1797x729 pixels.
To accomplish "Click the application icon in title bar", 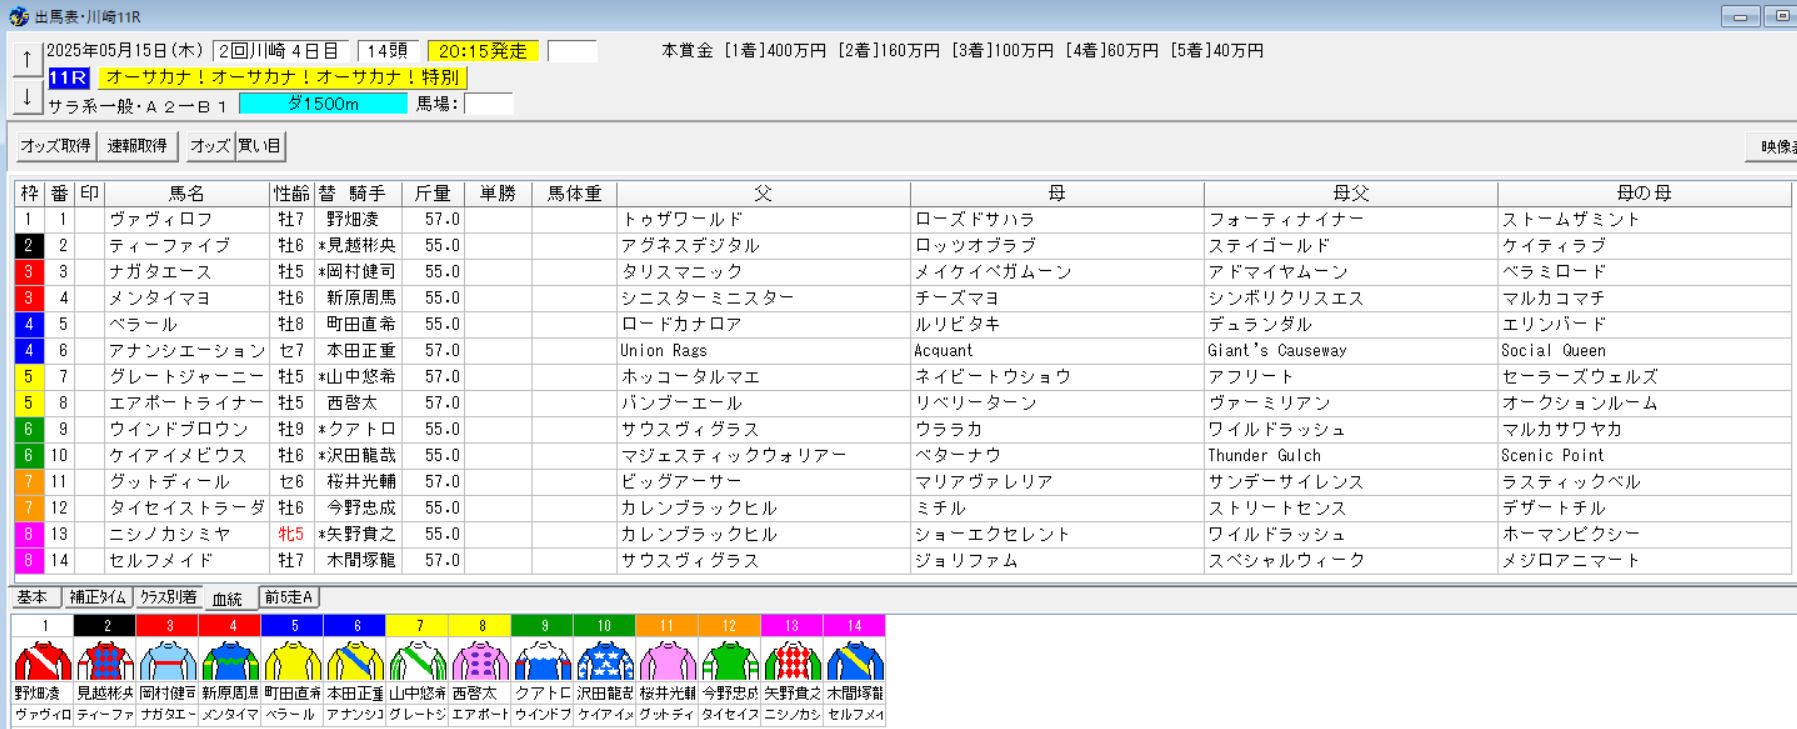I will point(18,17).
